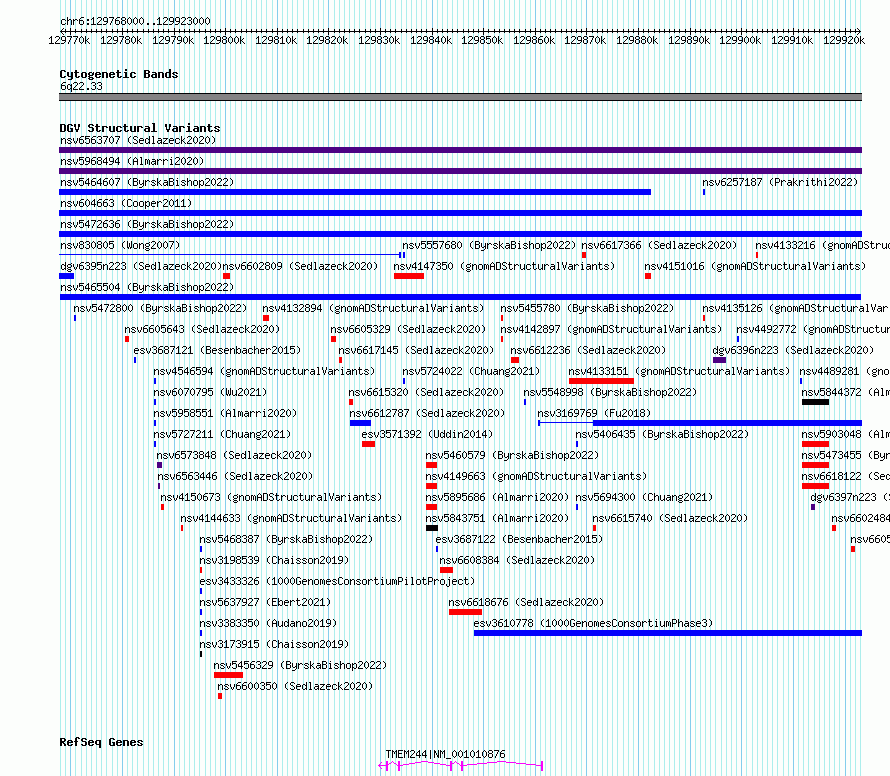The image size is (890, 776).
Task: Click the dgv6396n223 (Sedlazeck2020) label
Action: click(793, 350)
